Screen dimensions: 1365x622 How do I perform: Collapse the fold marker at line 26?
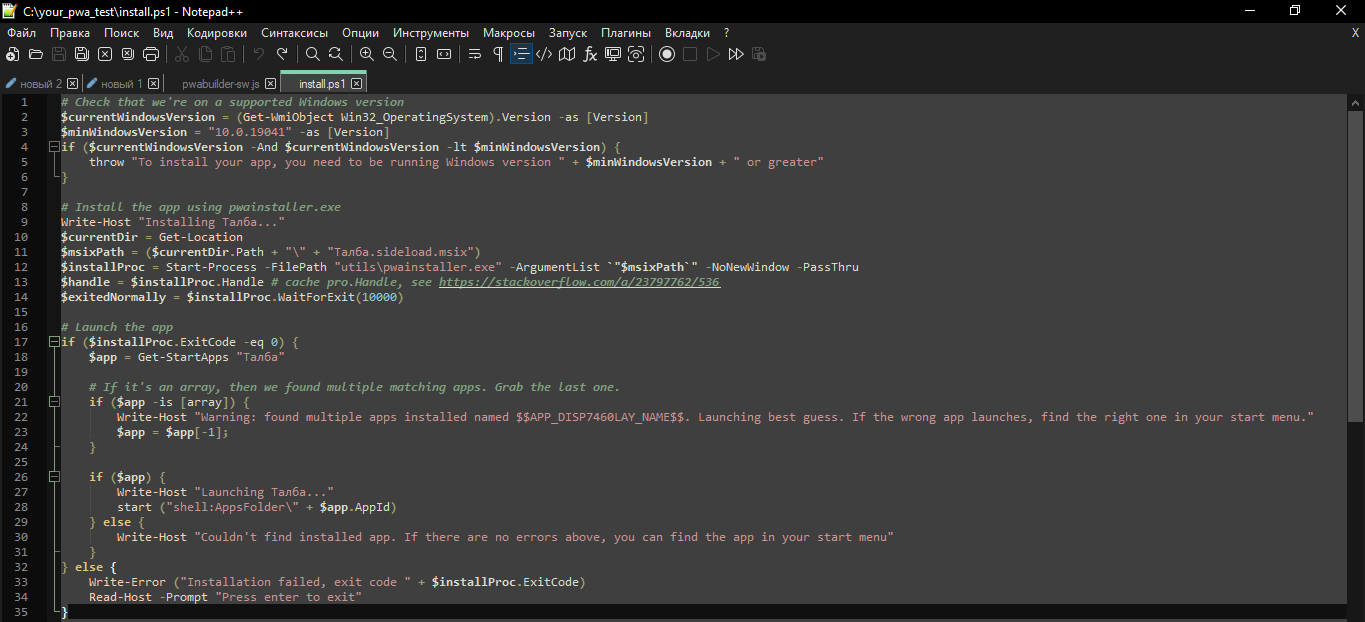click(x=54, y=477)
